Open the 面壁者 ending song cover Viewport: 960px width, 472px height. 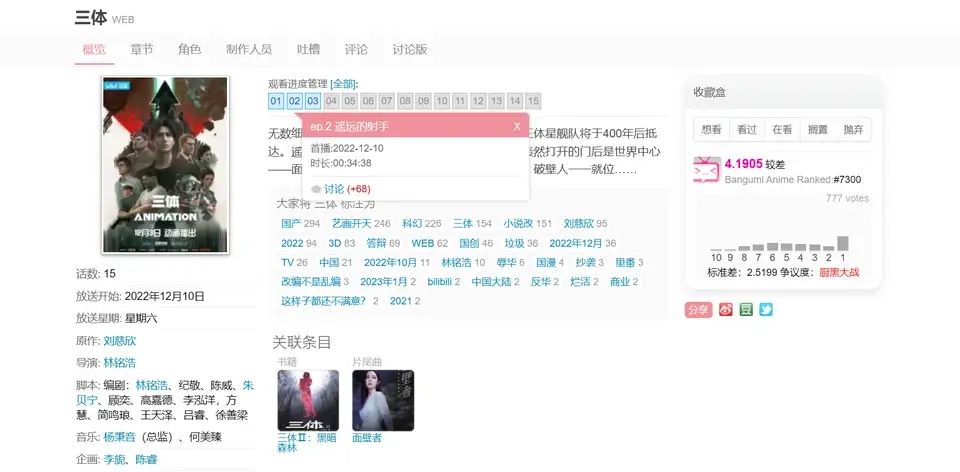(383, 400)
